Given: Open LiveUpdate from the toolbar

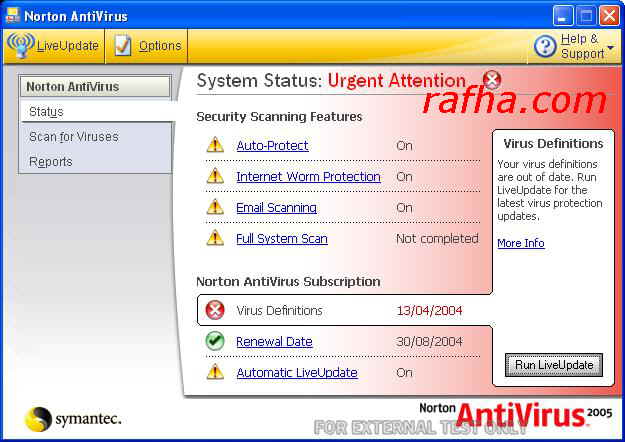Looking at the screenshot, I should (55, 46).
